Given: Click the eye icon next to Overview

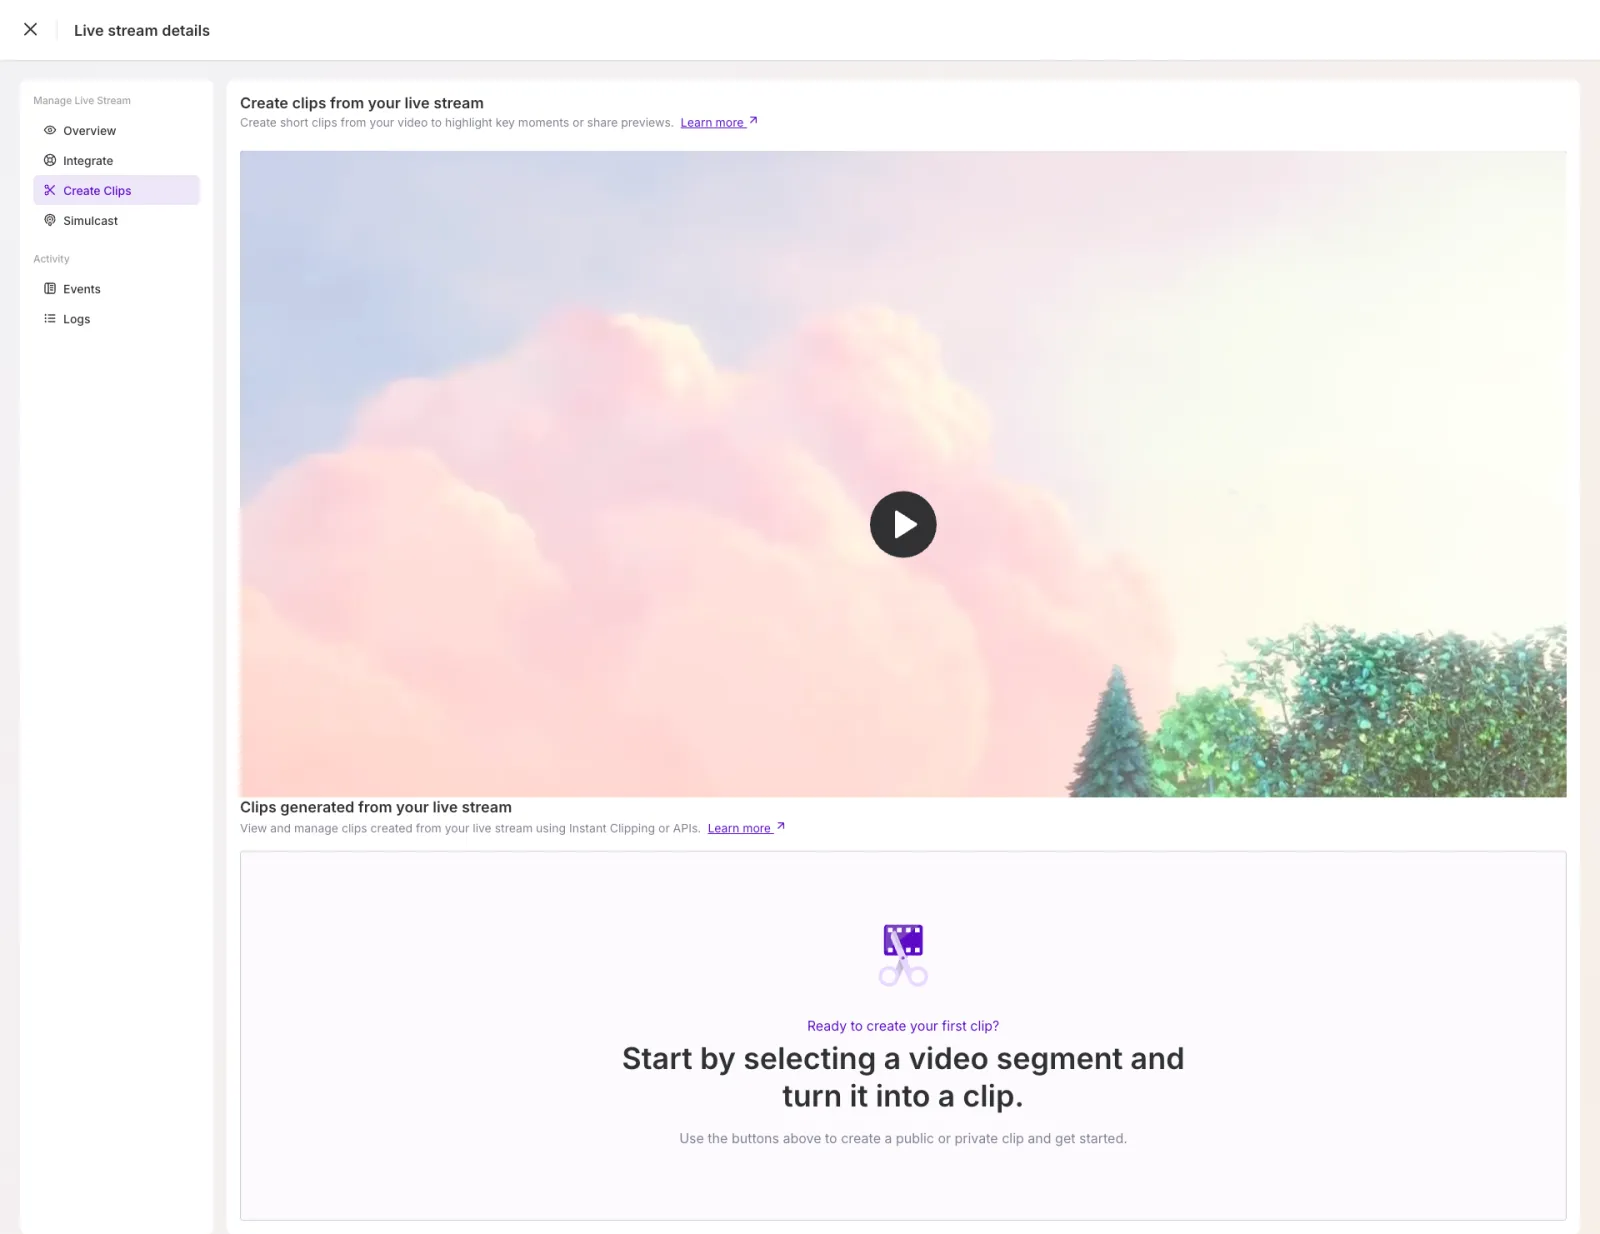Looking at the screenshot, I should pos(50,130).
